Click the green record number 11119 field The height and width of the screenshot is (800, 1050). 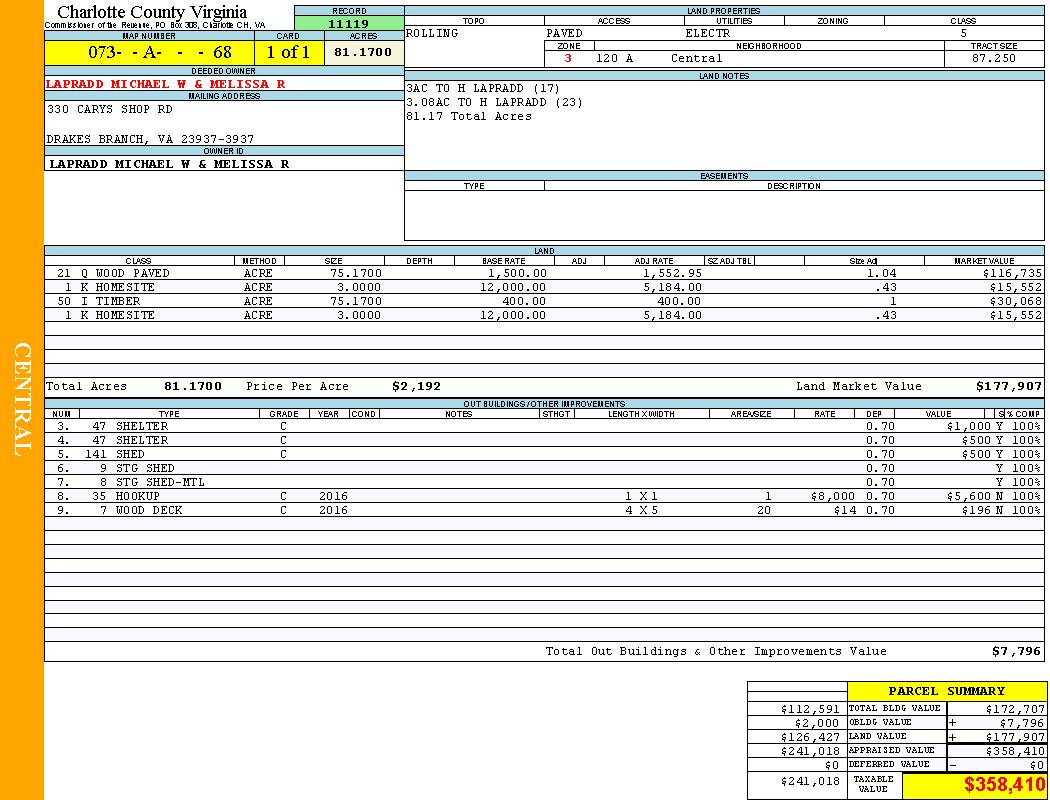[x=348, y=24]
